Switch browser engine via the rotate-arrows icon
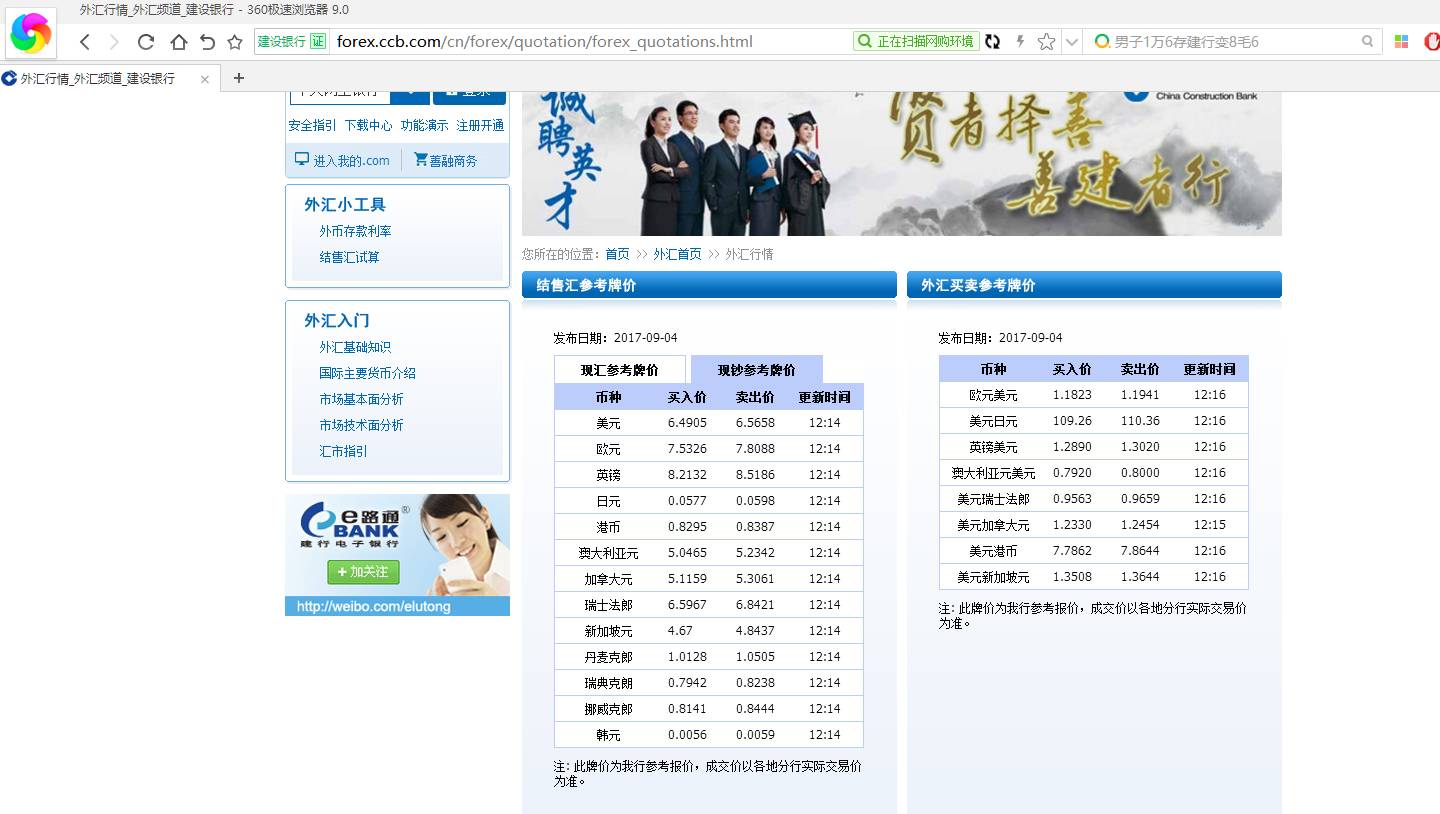 992,42
